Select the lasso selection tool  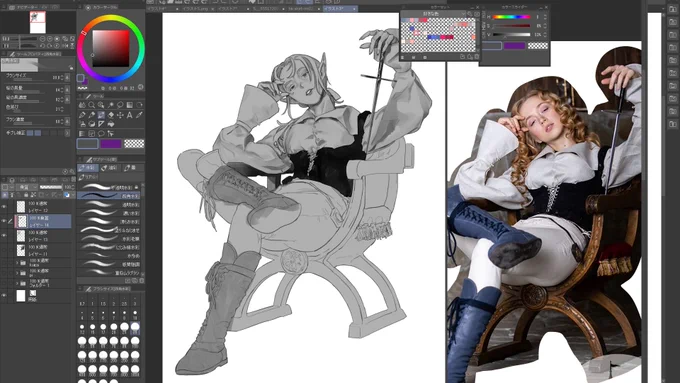(120, 105)
